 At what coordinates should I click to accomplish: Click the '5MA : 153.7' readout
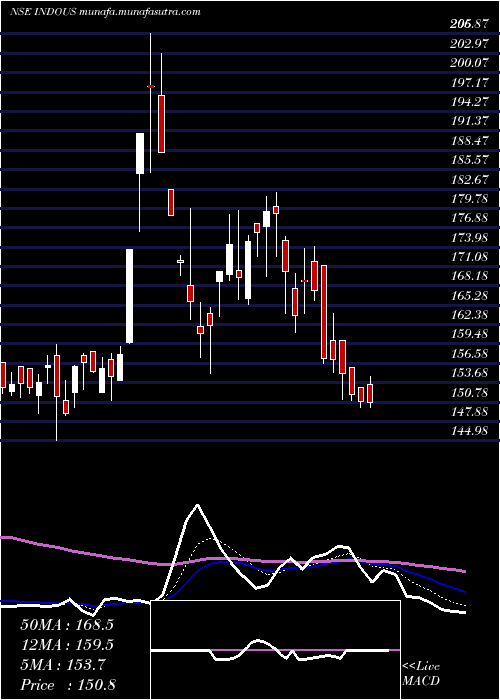pyautogui.click(x=63, y=665)
